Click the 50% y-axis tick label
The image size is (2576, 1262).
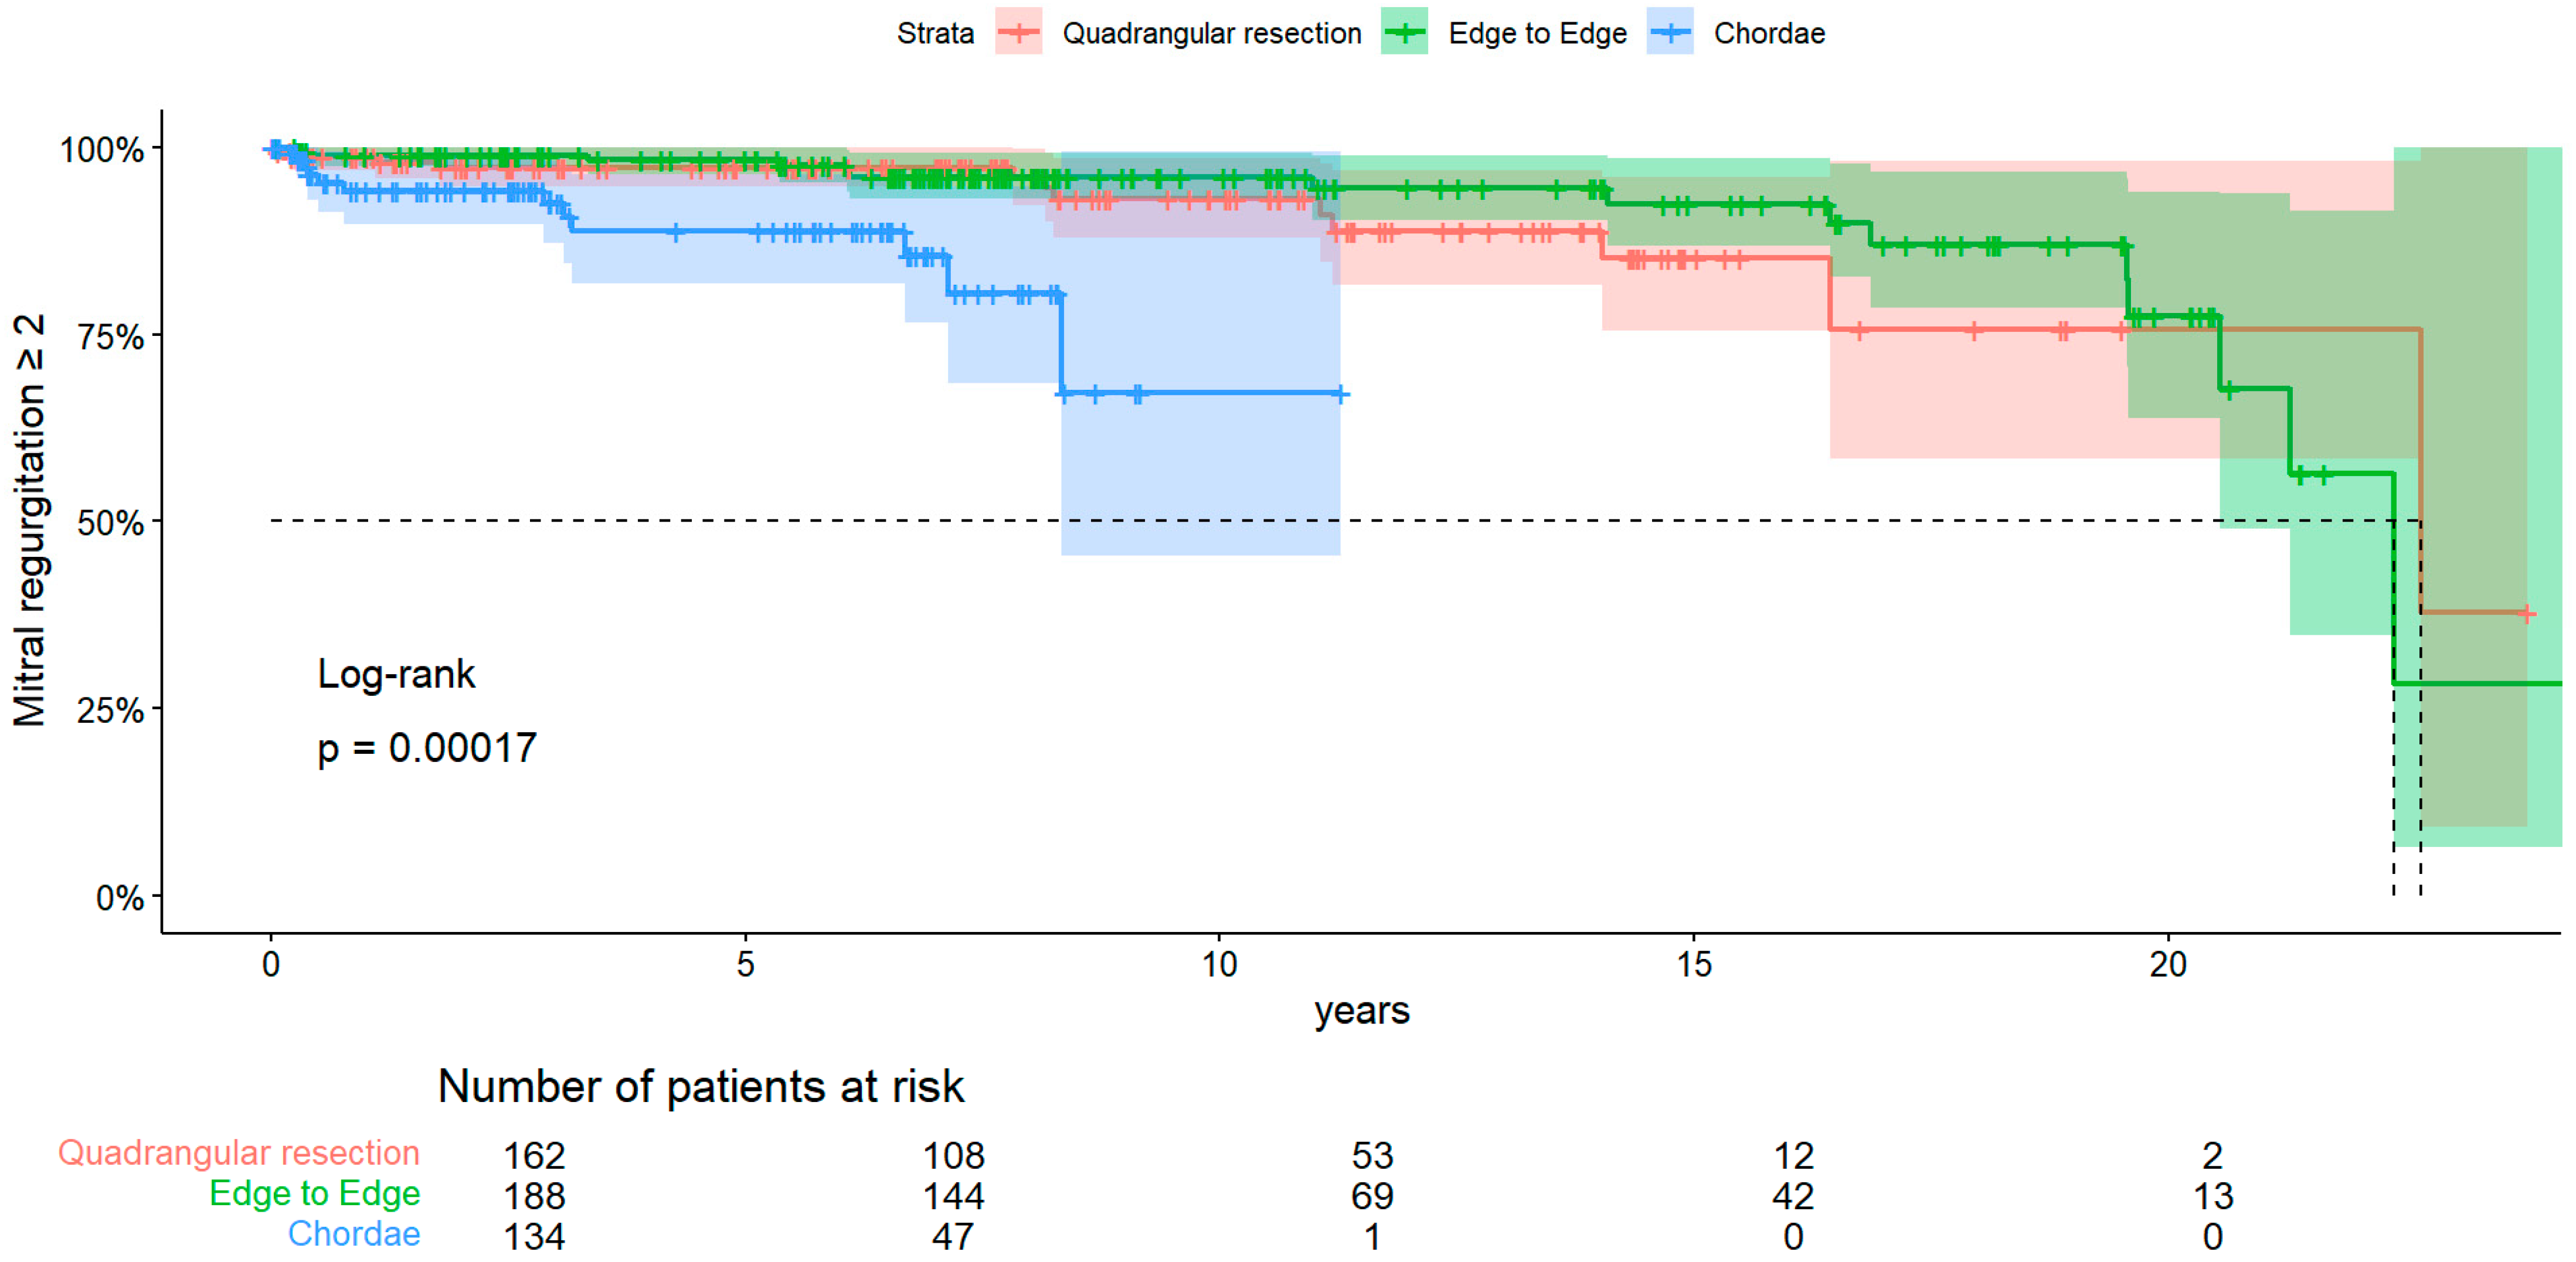point(110,522)
